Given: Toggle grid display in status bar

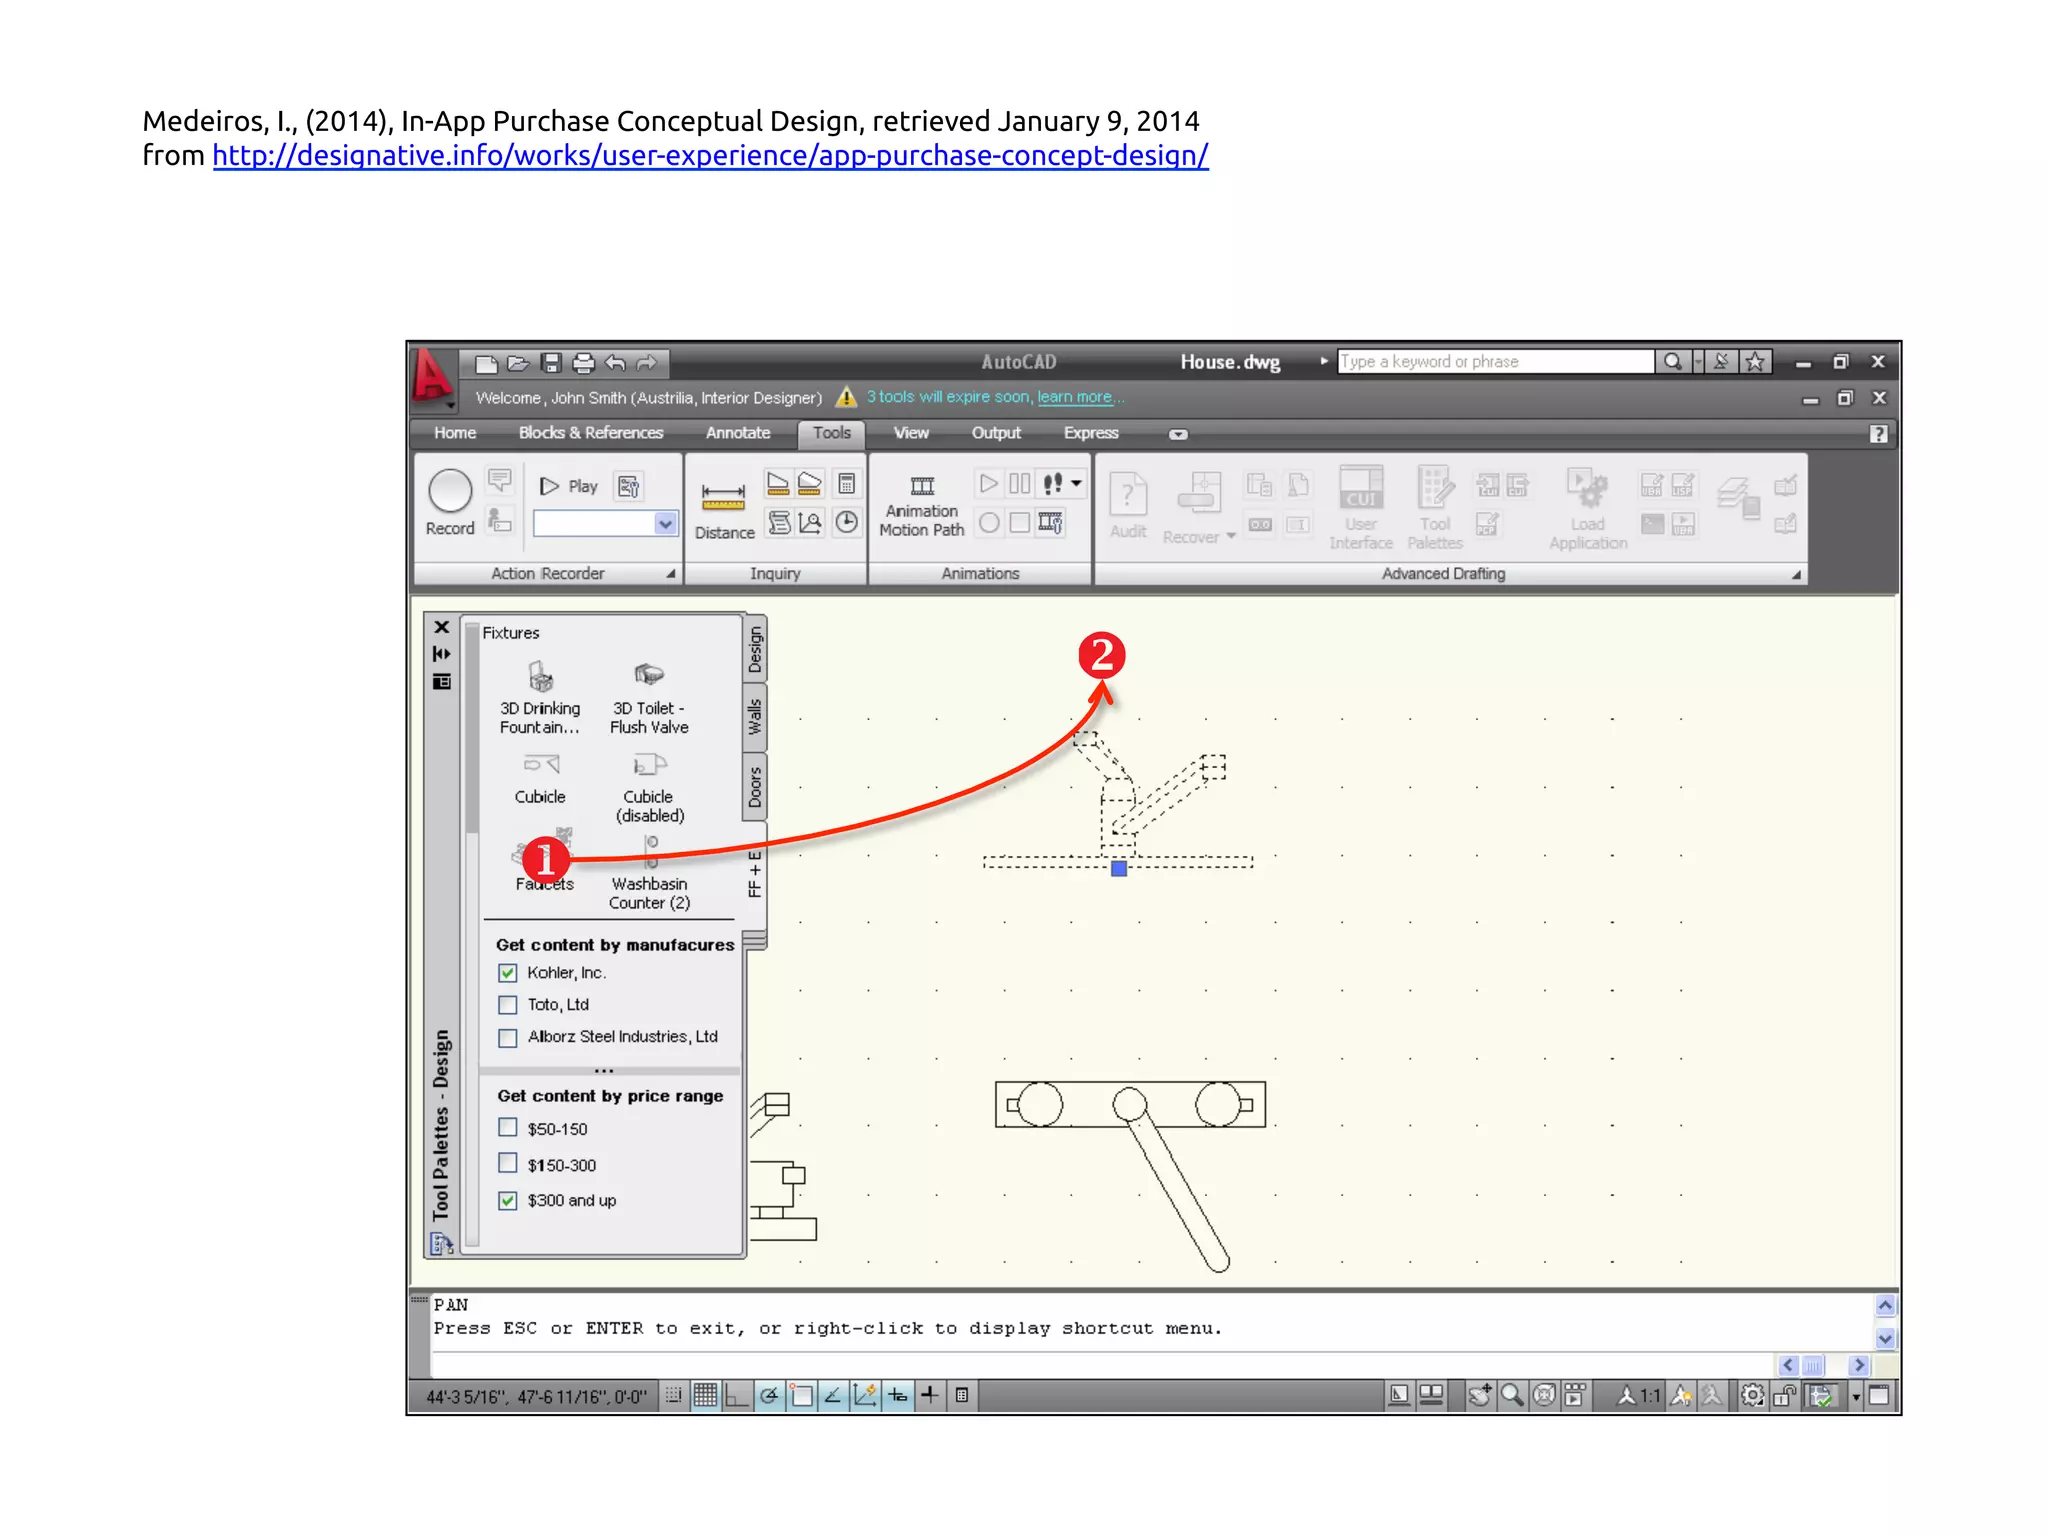Looking at the screenshot, I should 705,1395.
